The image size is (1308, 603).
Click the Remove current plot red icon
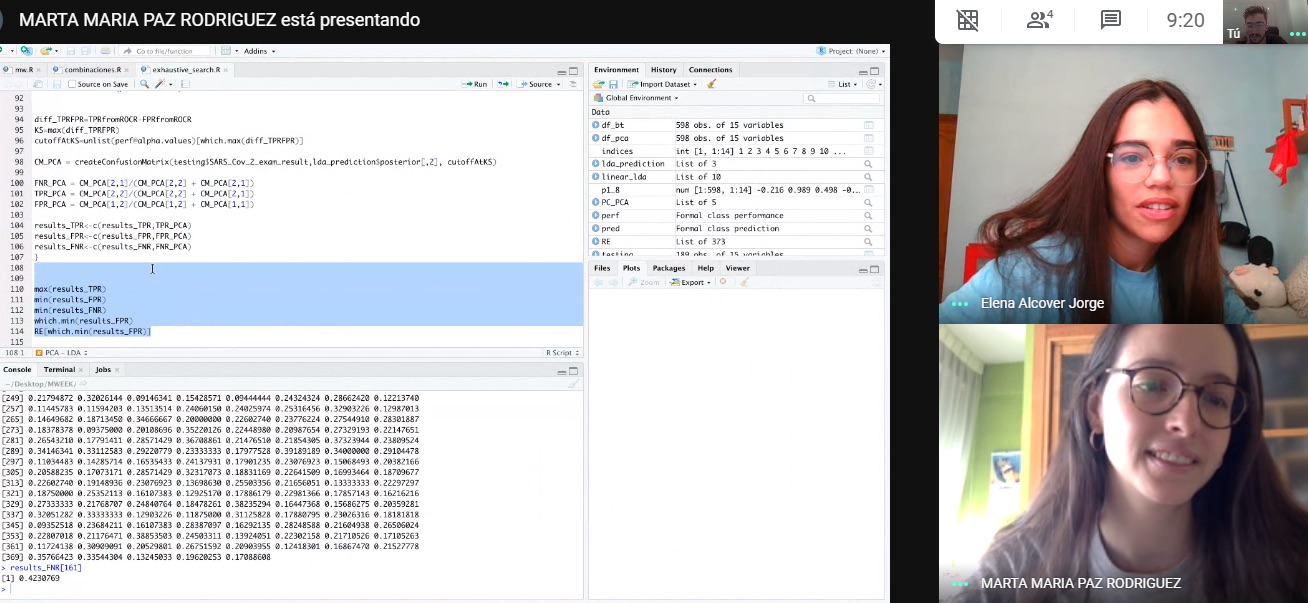pos(722,282)
